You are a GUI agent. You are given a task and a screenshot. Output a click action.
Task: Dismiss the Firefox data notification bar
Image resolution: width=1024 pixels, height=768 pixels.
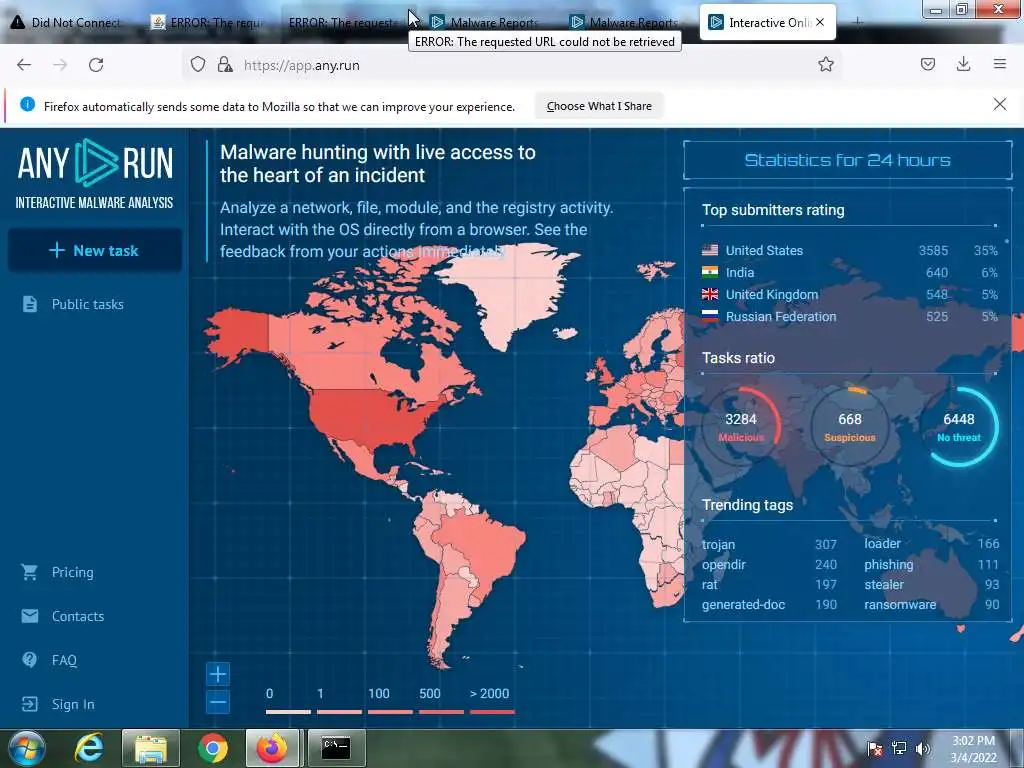[999, 104]
